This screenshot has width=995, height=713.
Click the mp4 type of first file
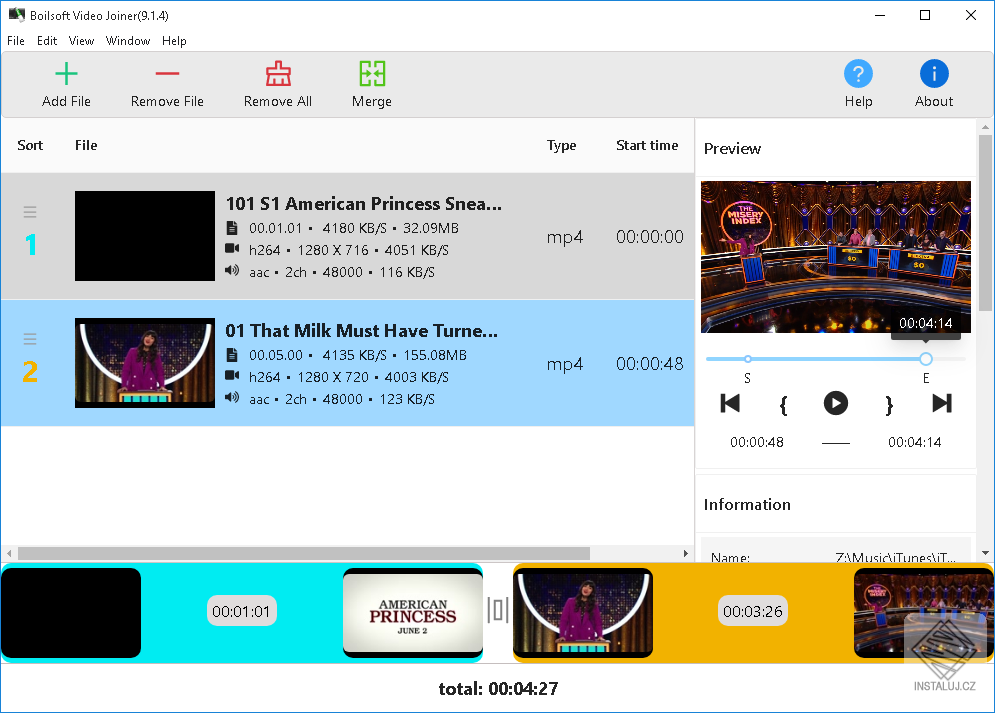pos(565,237)
